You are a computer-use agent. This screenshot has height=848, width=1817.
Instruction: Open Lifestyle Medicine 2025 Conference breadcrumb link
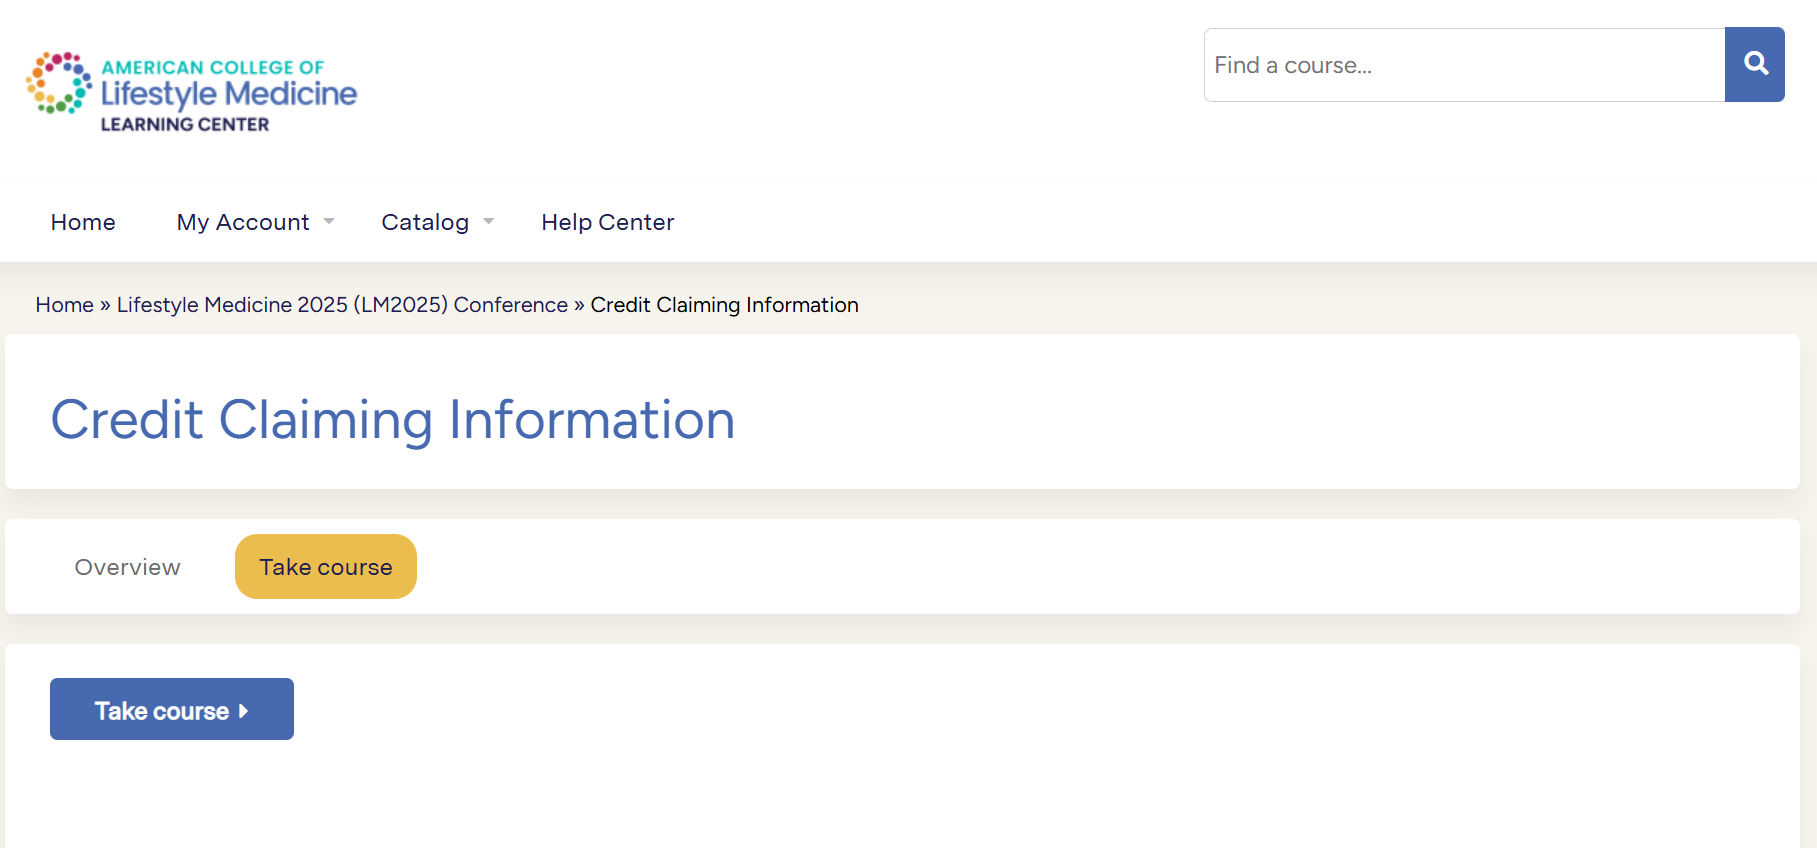(x=342, y=305)
